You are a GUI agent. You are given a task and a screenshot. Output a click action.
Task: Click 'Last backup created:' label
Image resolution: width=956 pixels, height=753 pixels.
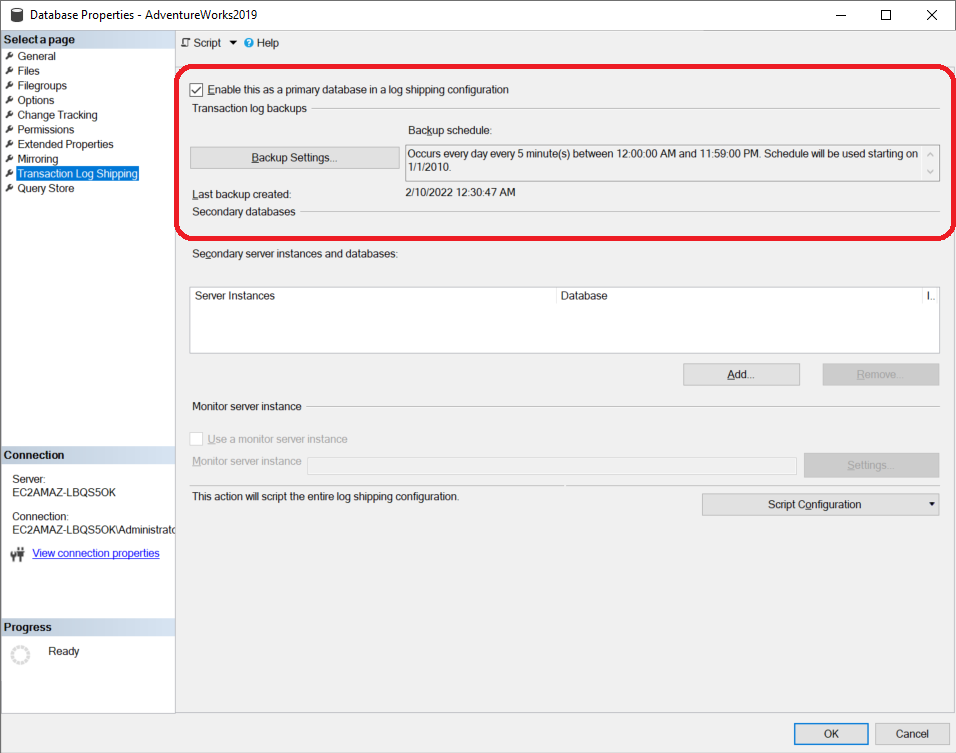point(241,194)
